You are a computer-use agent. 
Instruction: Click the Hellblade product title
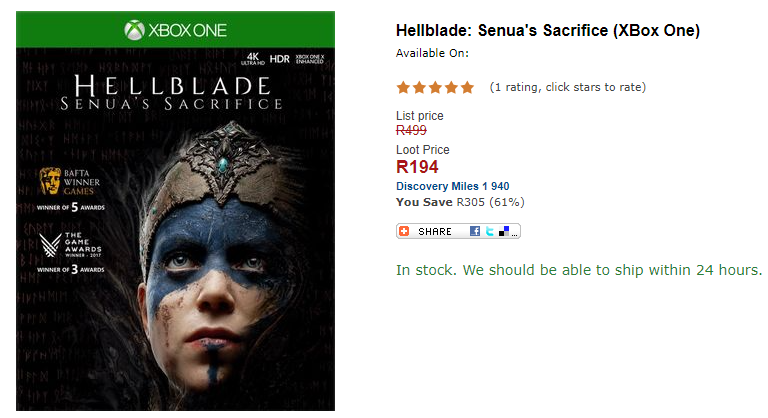[x=547, y=31]
